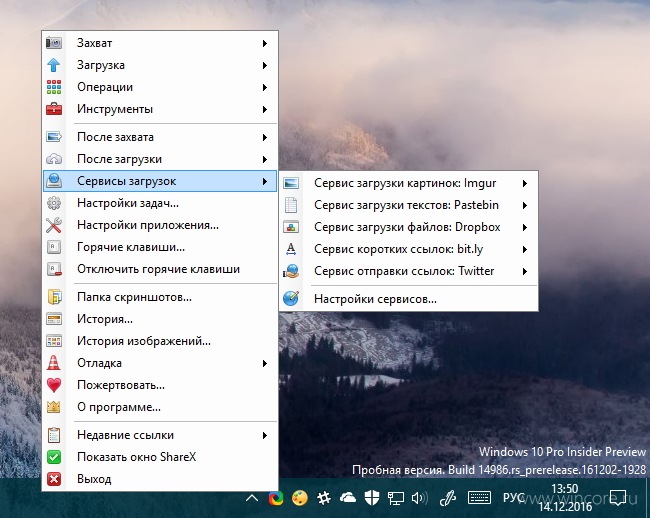The height and width of the screenshot is (518, 650).
Task: Open the taskbar clock showing 13:50
Action: click(565, 497)
